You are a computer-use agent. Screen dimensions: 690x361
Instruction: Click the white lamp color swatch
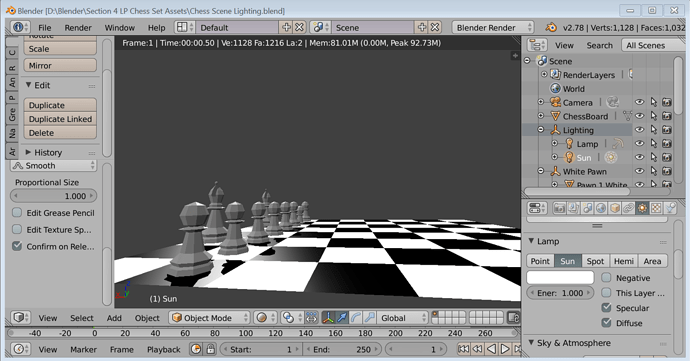[x=560, y=278]
